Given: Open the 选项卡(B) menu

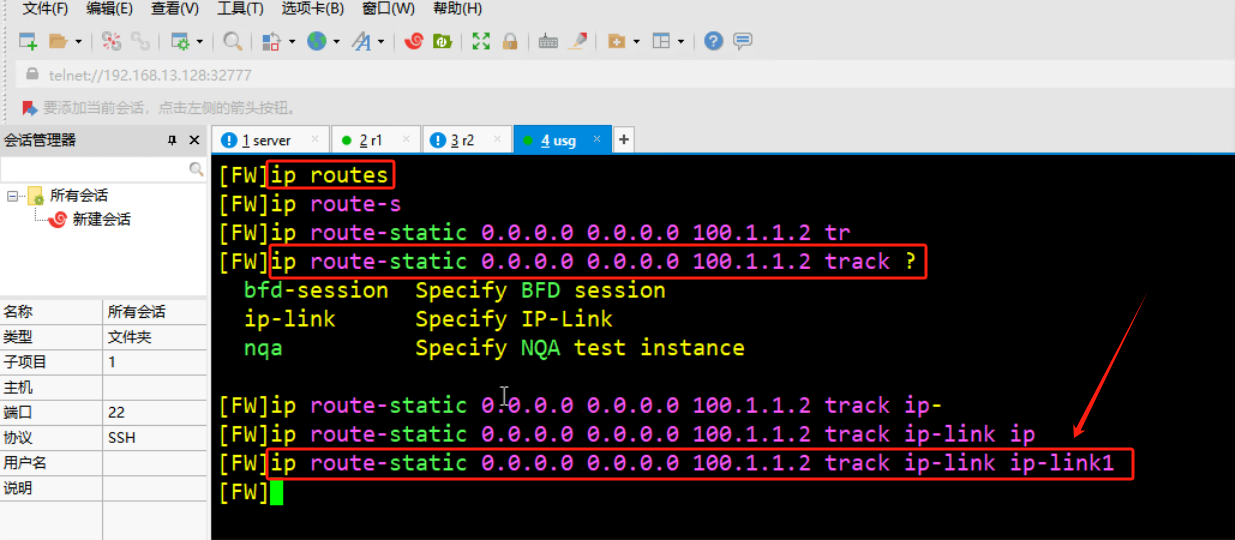Looking at the screenshot, I should click(x=312, y=9).
